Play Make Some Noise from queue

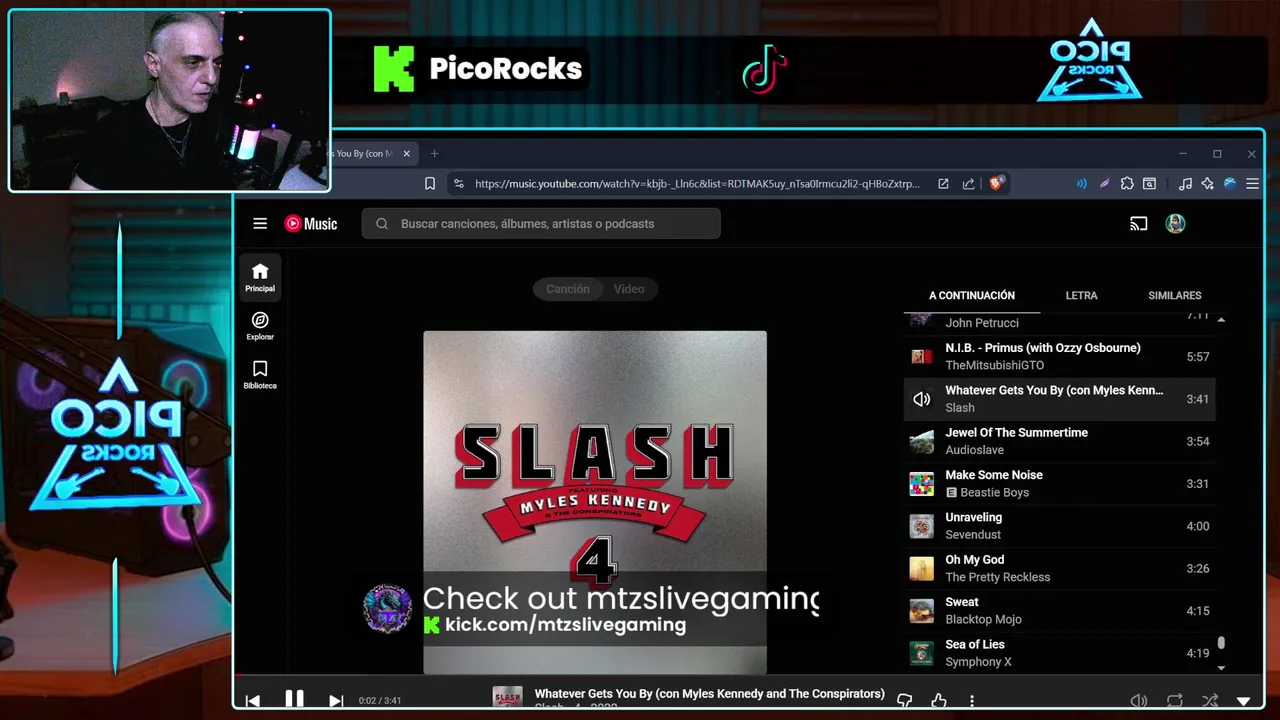(1059, 484)
